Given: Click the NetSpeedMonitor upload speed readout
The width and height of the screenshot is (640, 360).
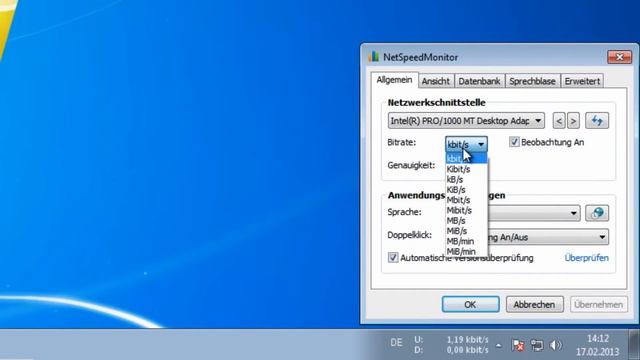Looking at the screenshot, I should [x=467, y=340].
